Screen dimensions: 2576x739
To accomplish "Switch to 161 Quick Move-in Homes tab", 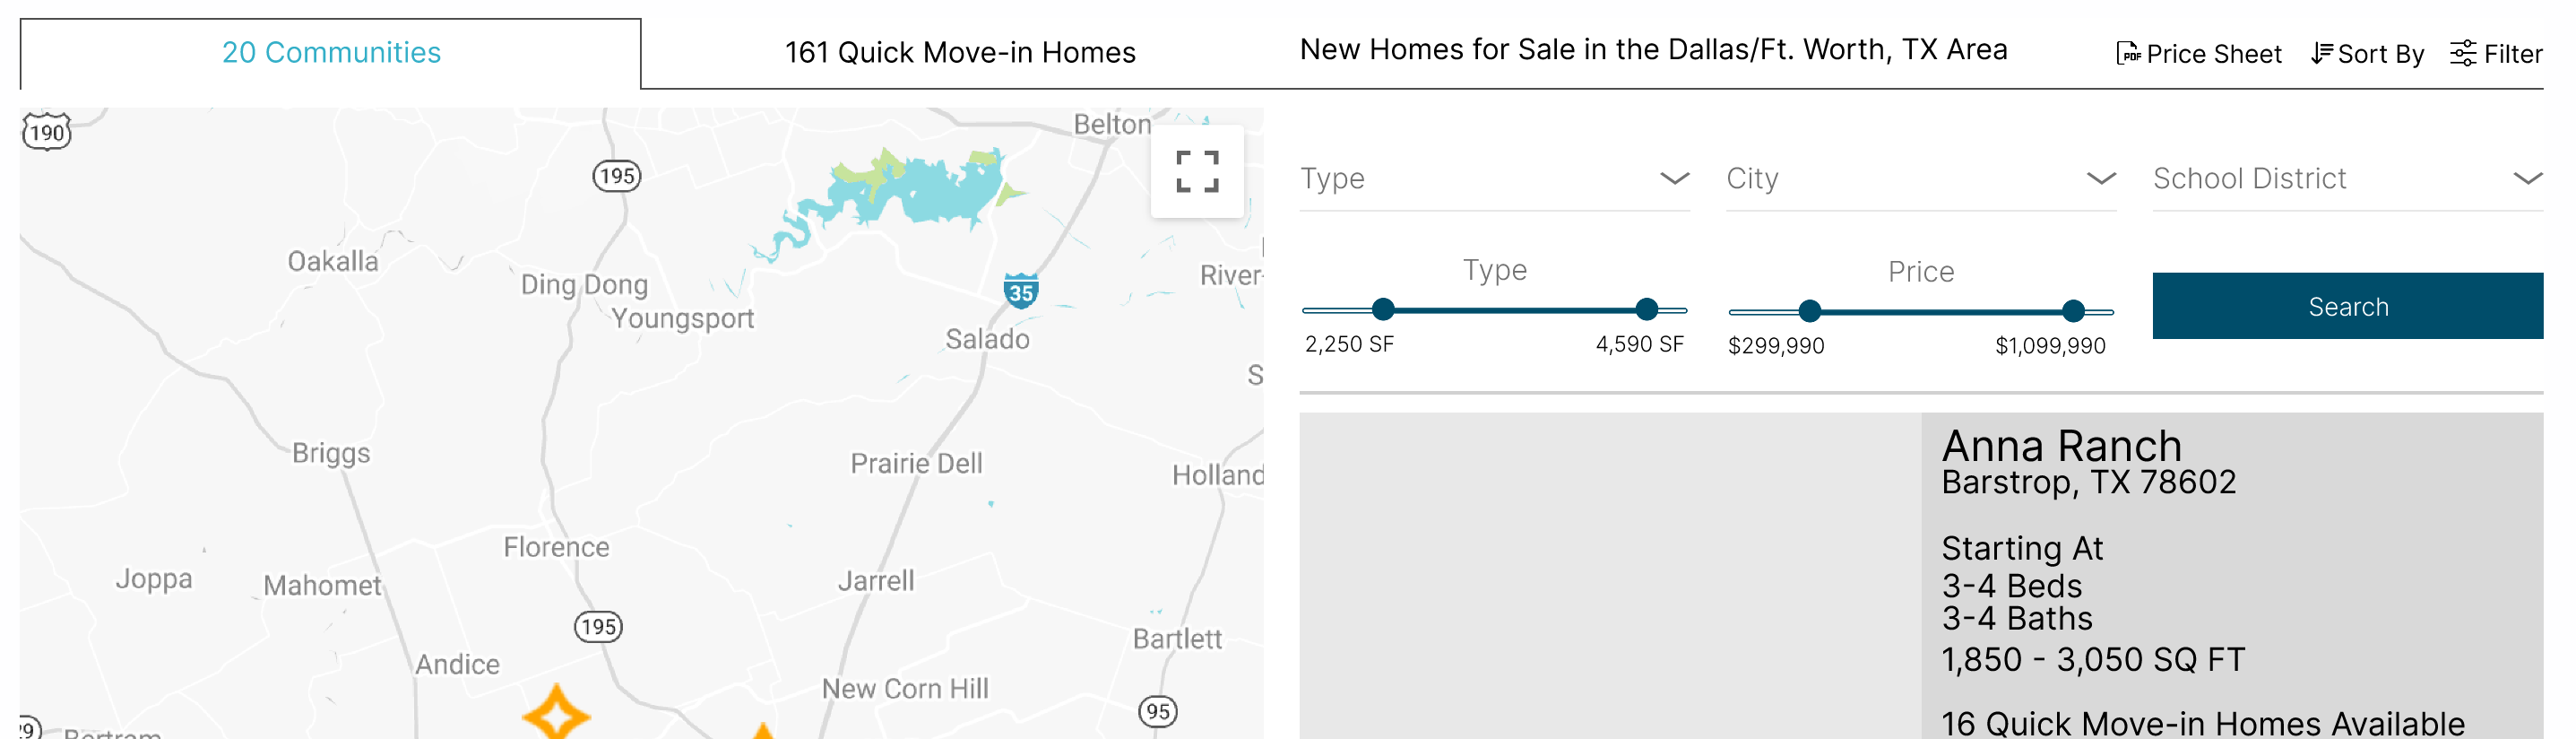I will [959, 53].
